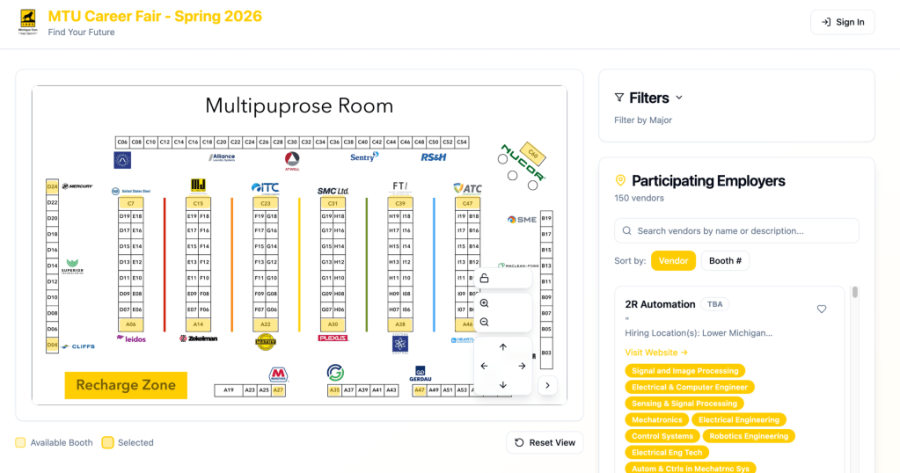Click the RS&H logo on map
900x473 pixels.
tap(433, 157)
